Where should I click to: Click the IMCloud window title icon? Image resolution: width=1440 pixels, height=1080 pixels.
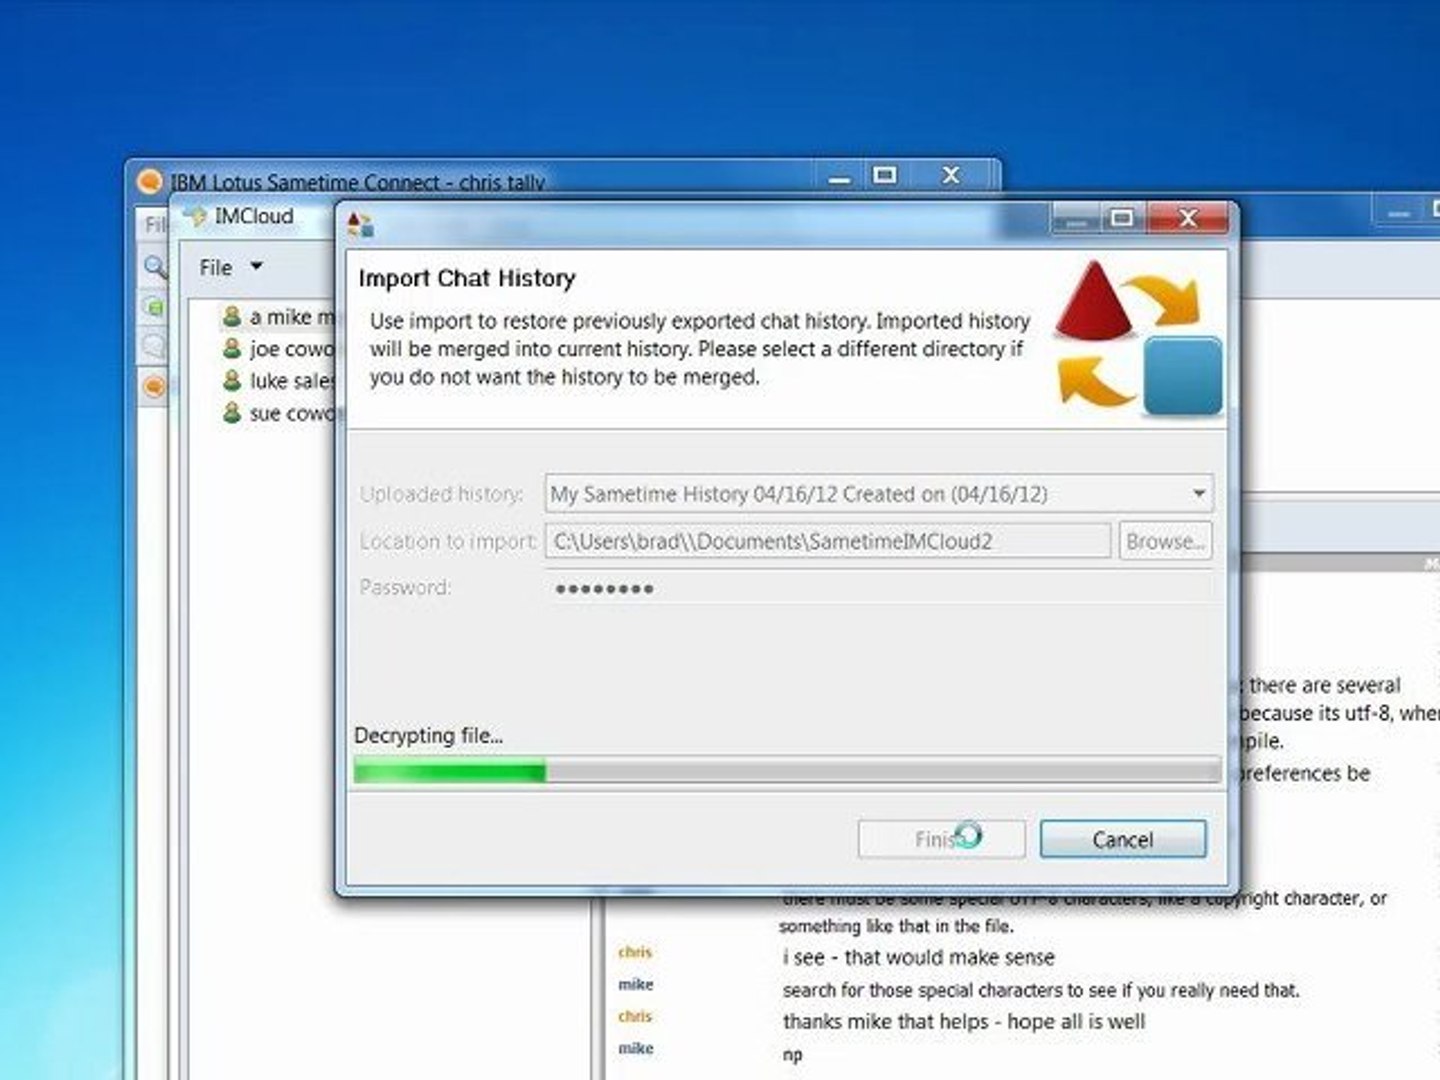coord(197,216)
